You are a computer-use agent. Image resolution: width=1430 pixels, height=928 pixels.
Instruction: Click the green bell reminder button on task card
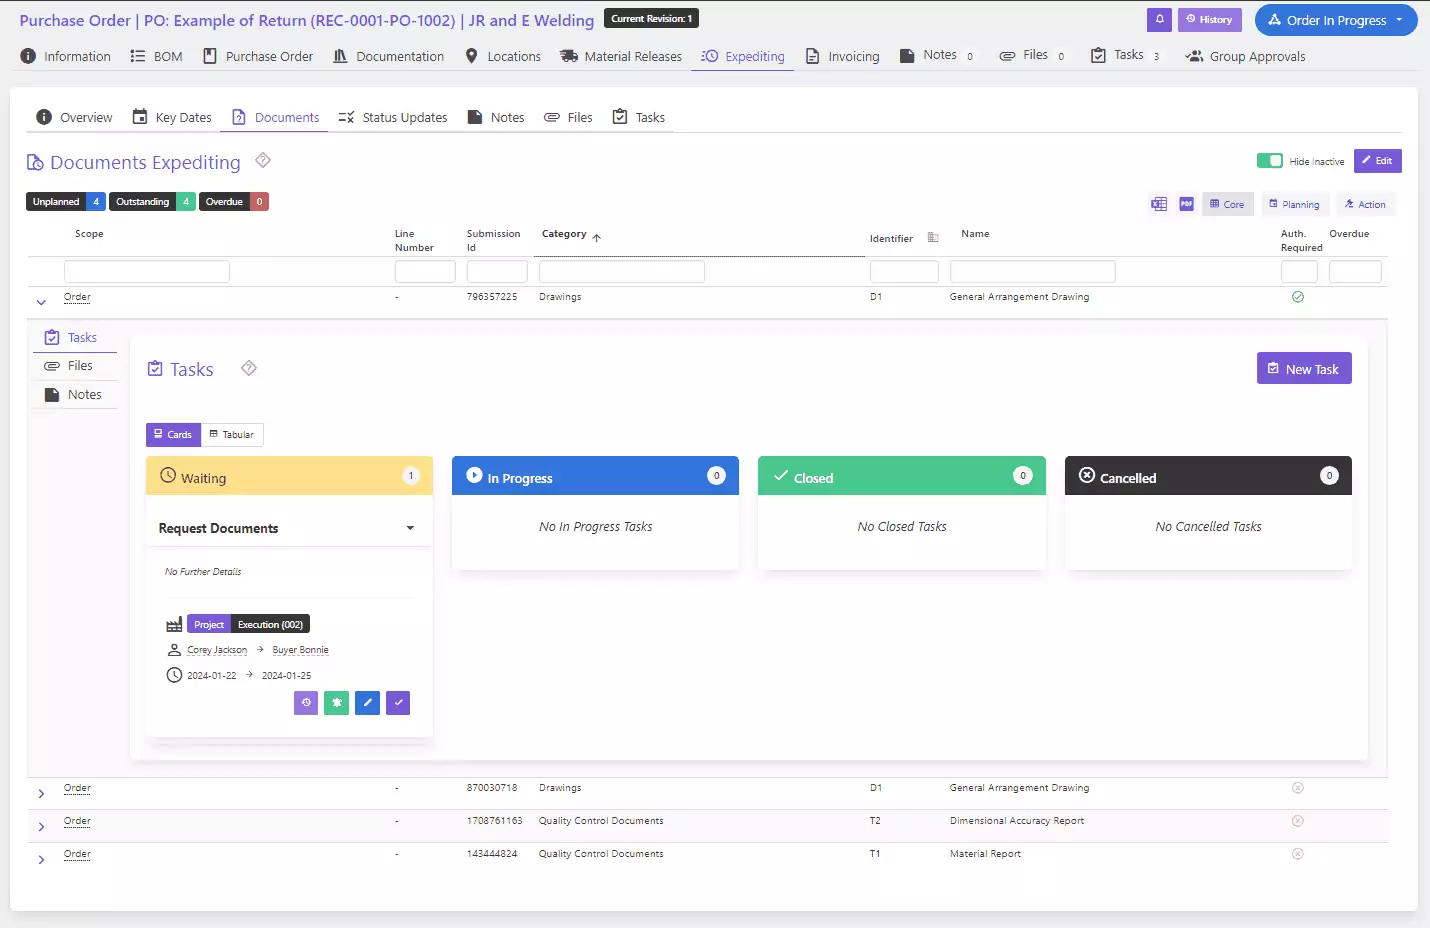[x=337, y=703]
